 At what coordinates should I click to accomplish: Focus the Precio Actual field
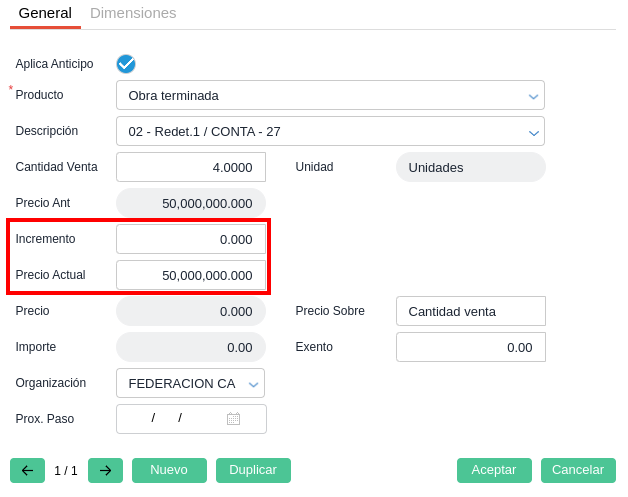pos(191,275)
